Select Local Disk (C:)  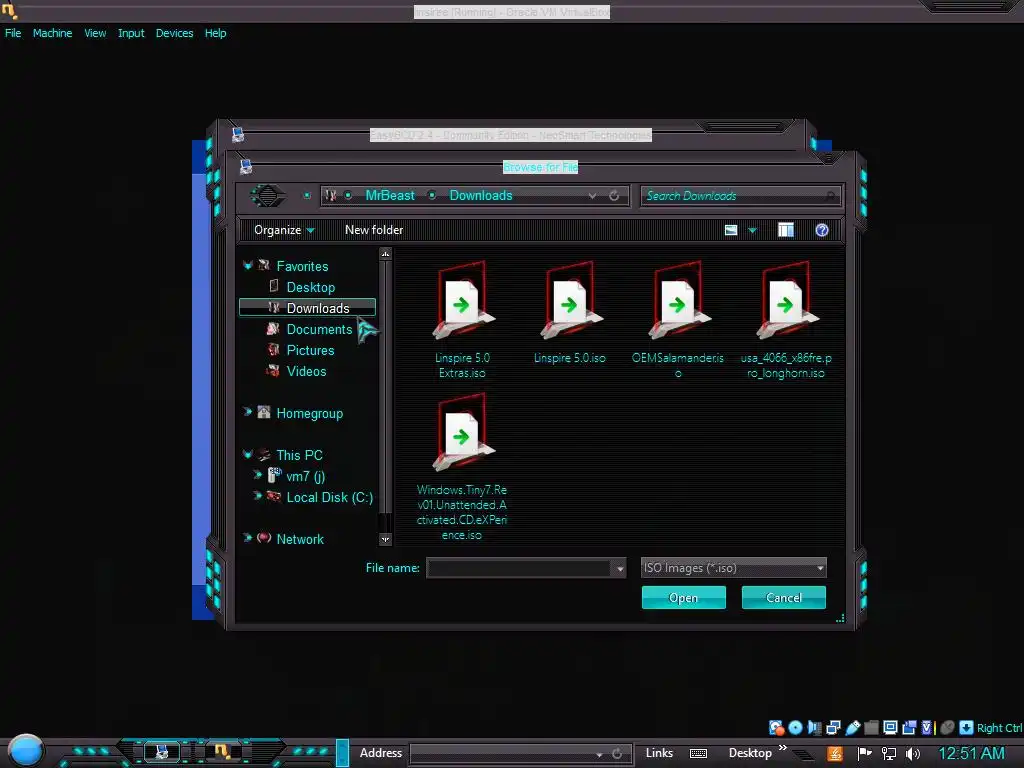point(330,497)
